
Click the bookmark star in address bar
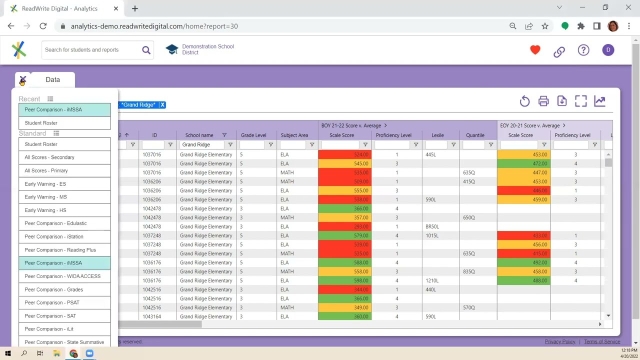[545, 26]
